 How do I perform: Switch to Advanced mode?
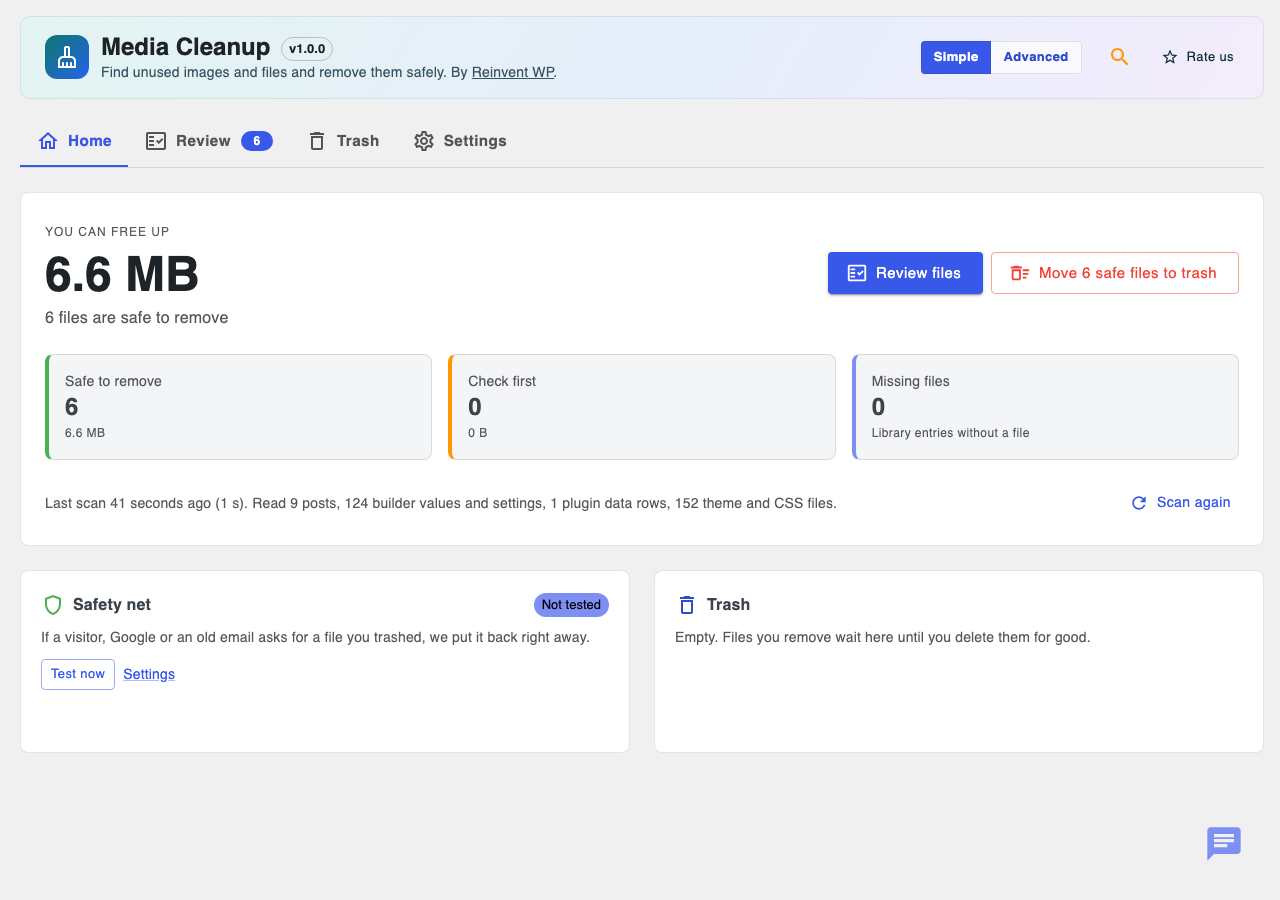(x=1036, y=57)
